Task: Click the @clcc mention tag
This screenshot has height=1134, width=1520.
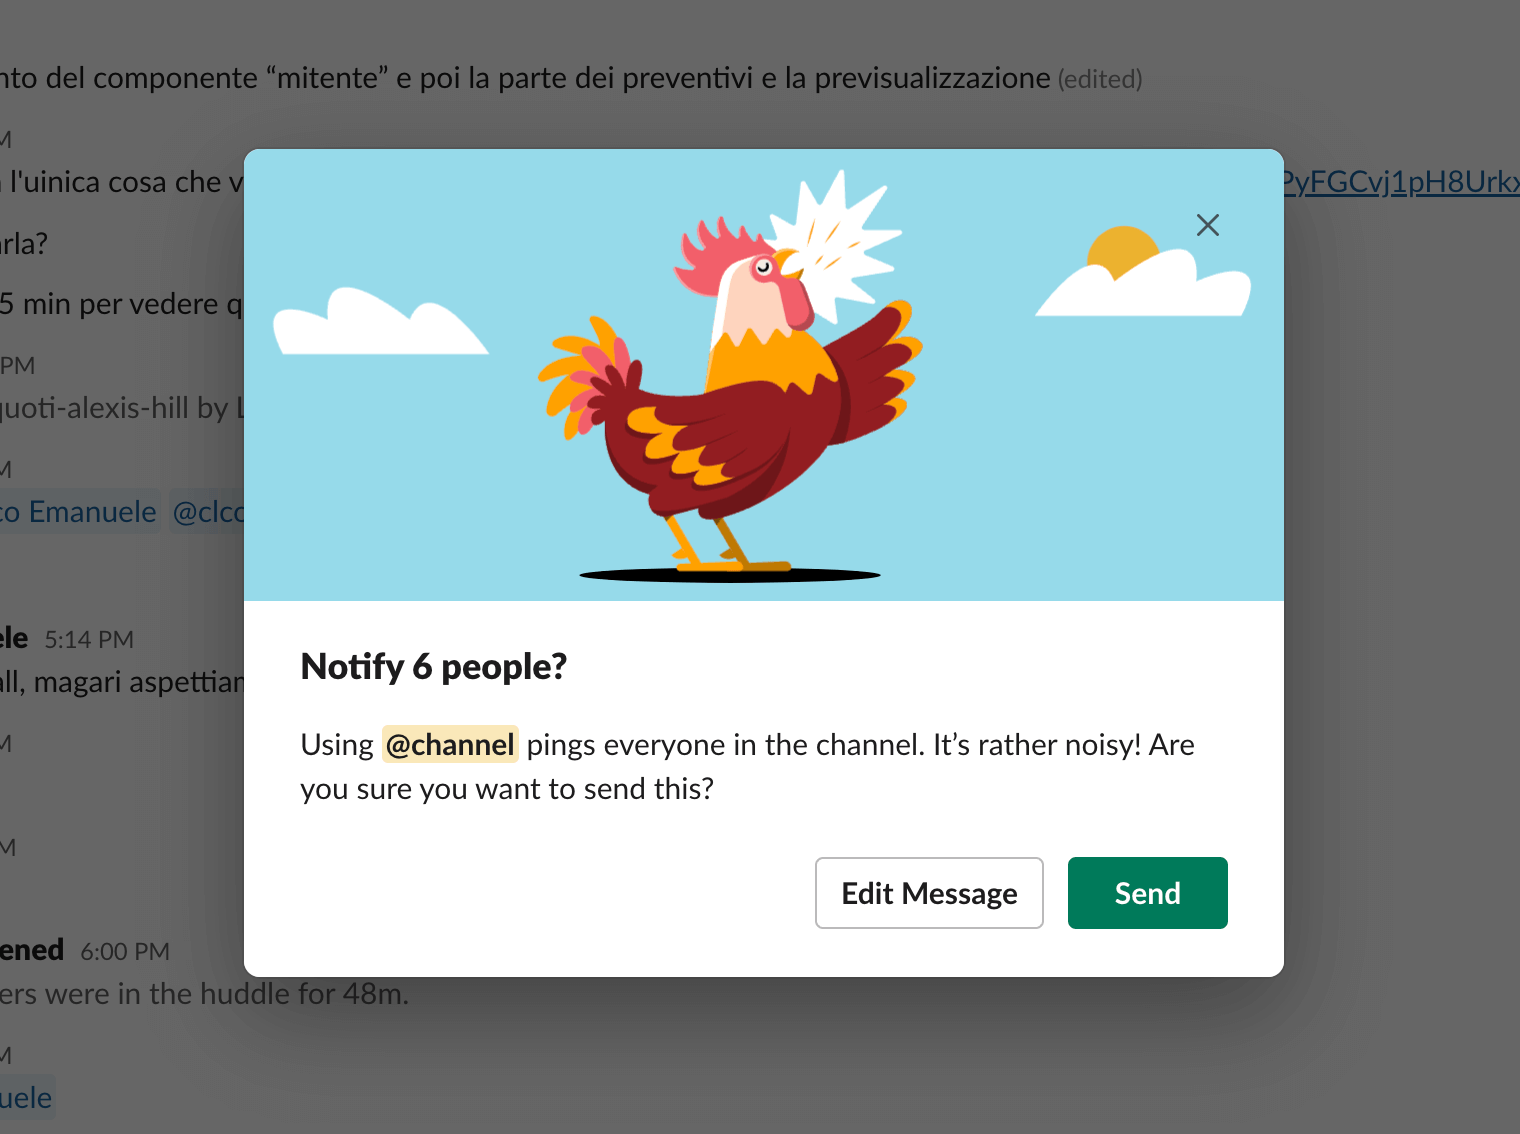Action: coord(208,512)
